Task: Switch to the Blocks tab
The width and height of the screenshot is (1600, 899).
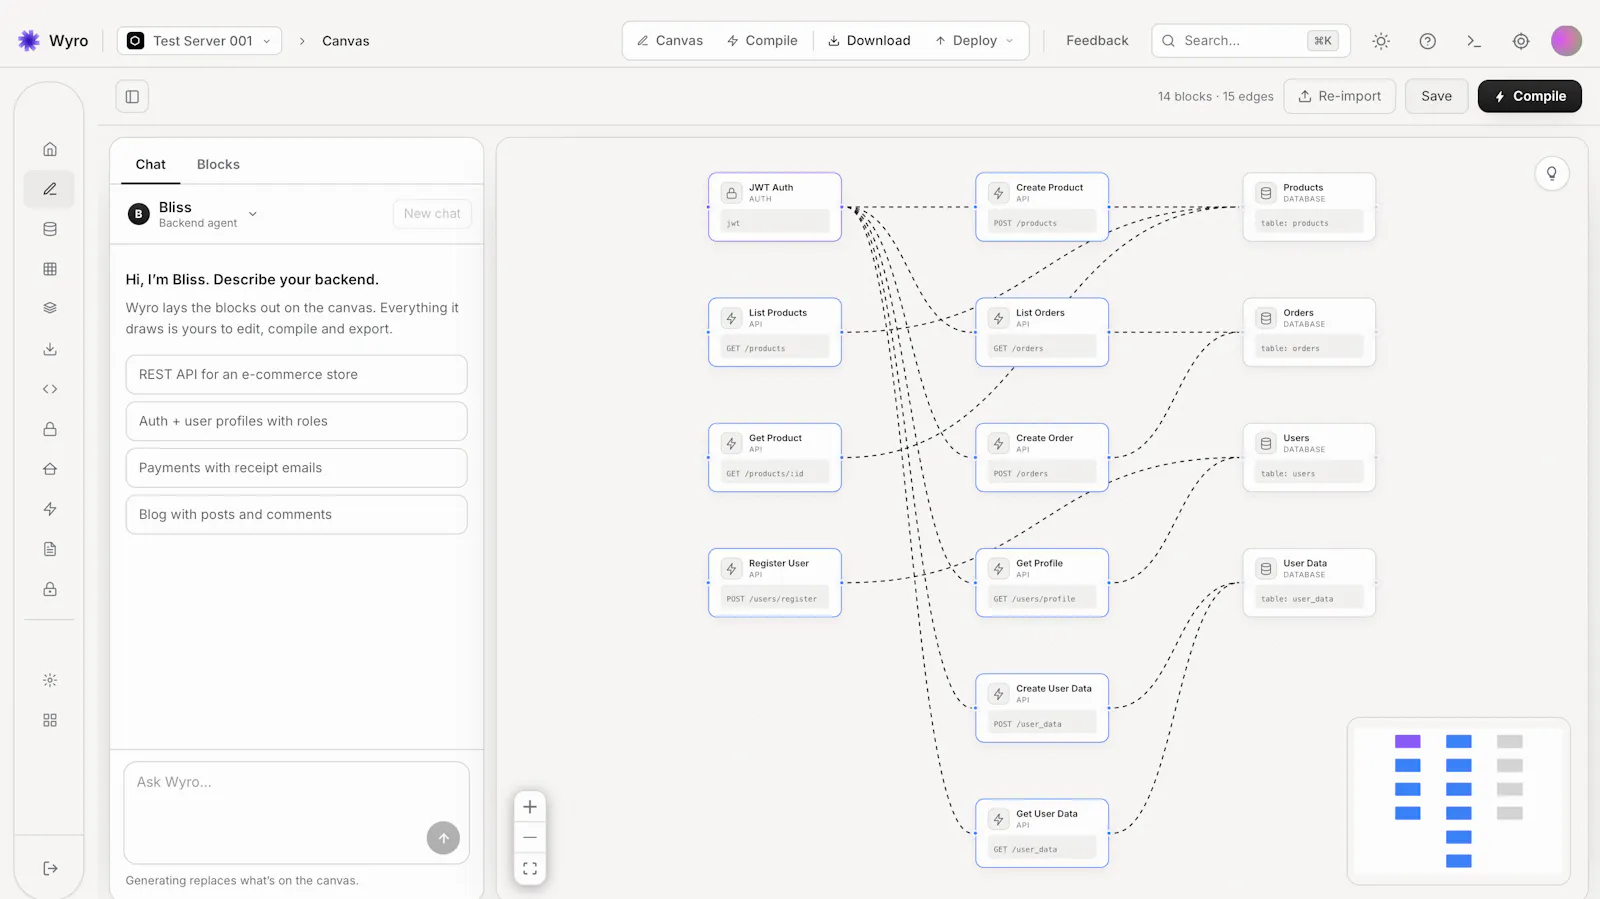Action: (218, 164)
